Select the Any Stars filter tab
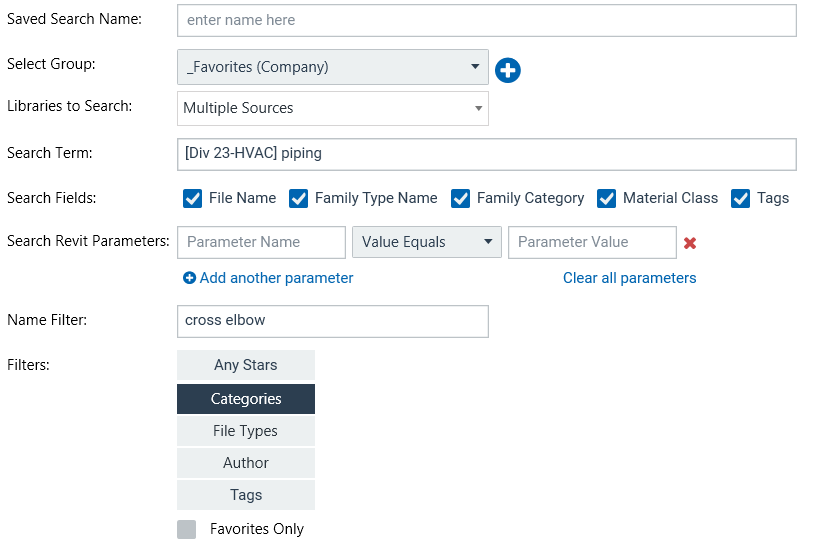This screenshot has width=813, height=543. click(246, 365)
